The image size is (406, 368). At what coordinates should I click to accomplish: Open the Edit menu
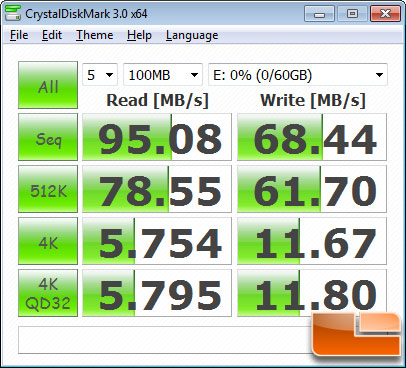[52, 35]
